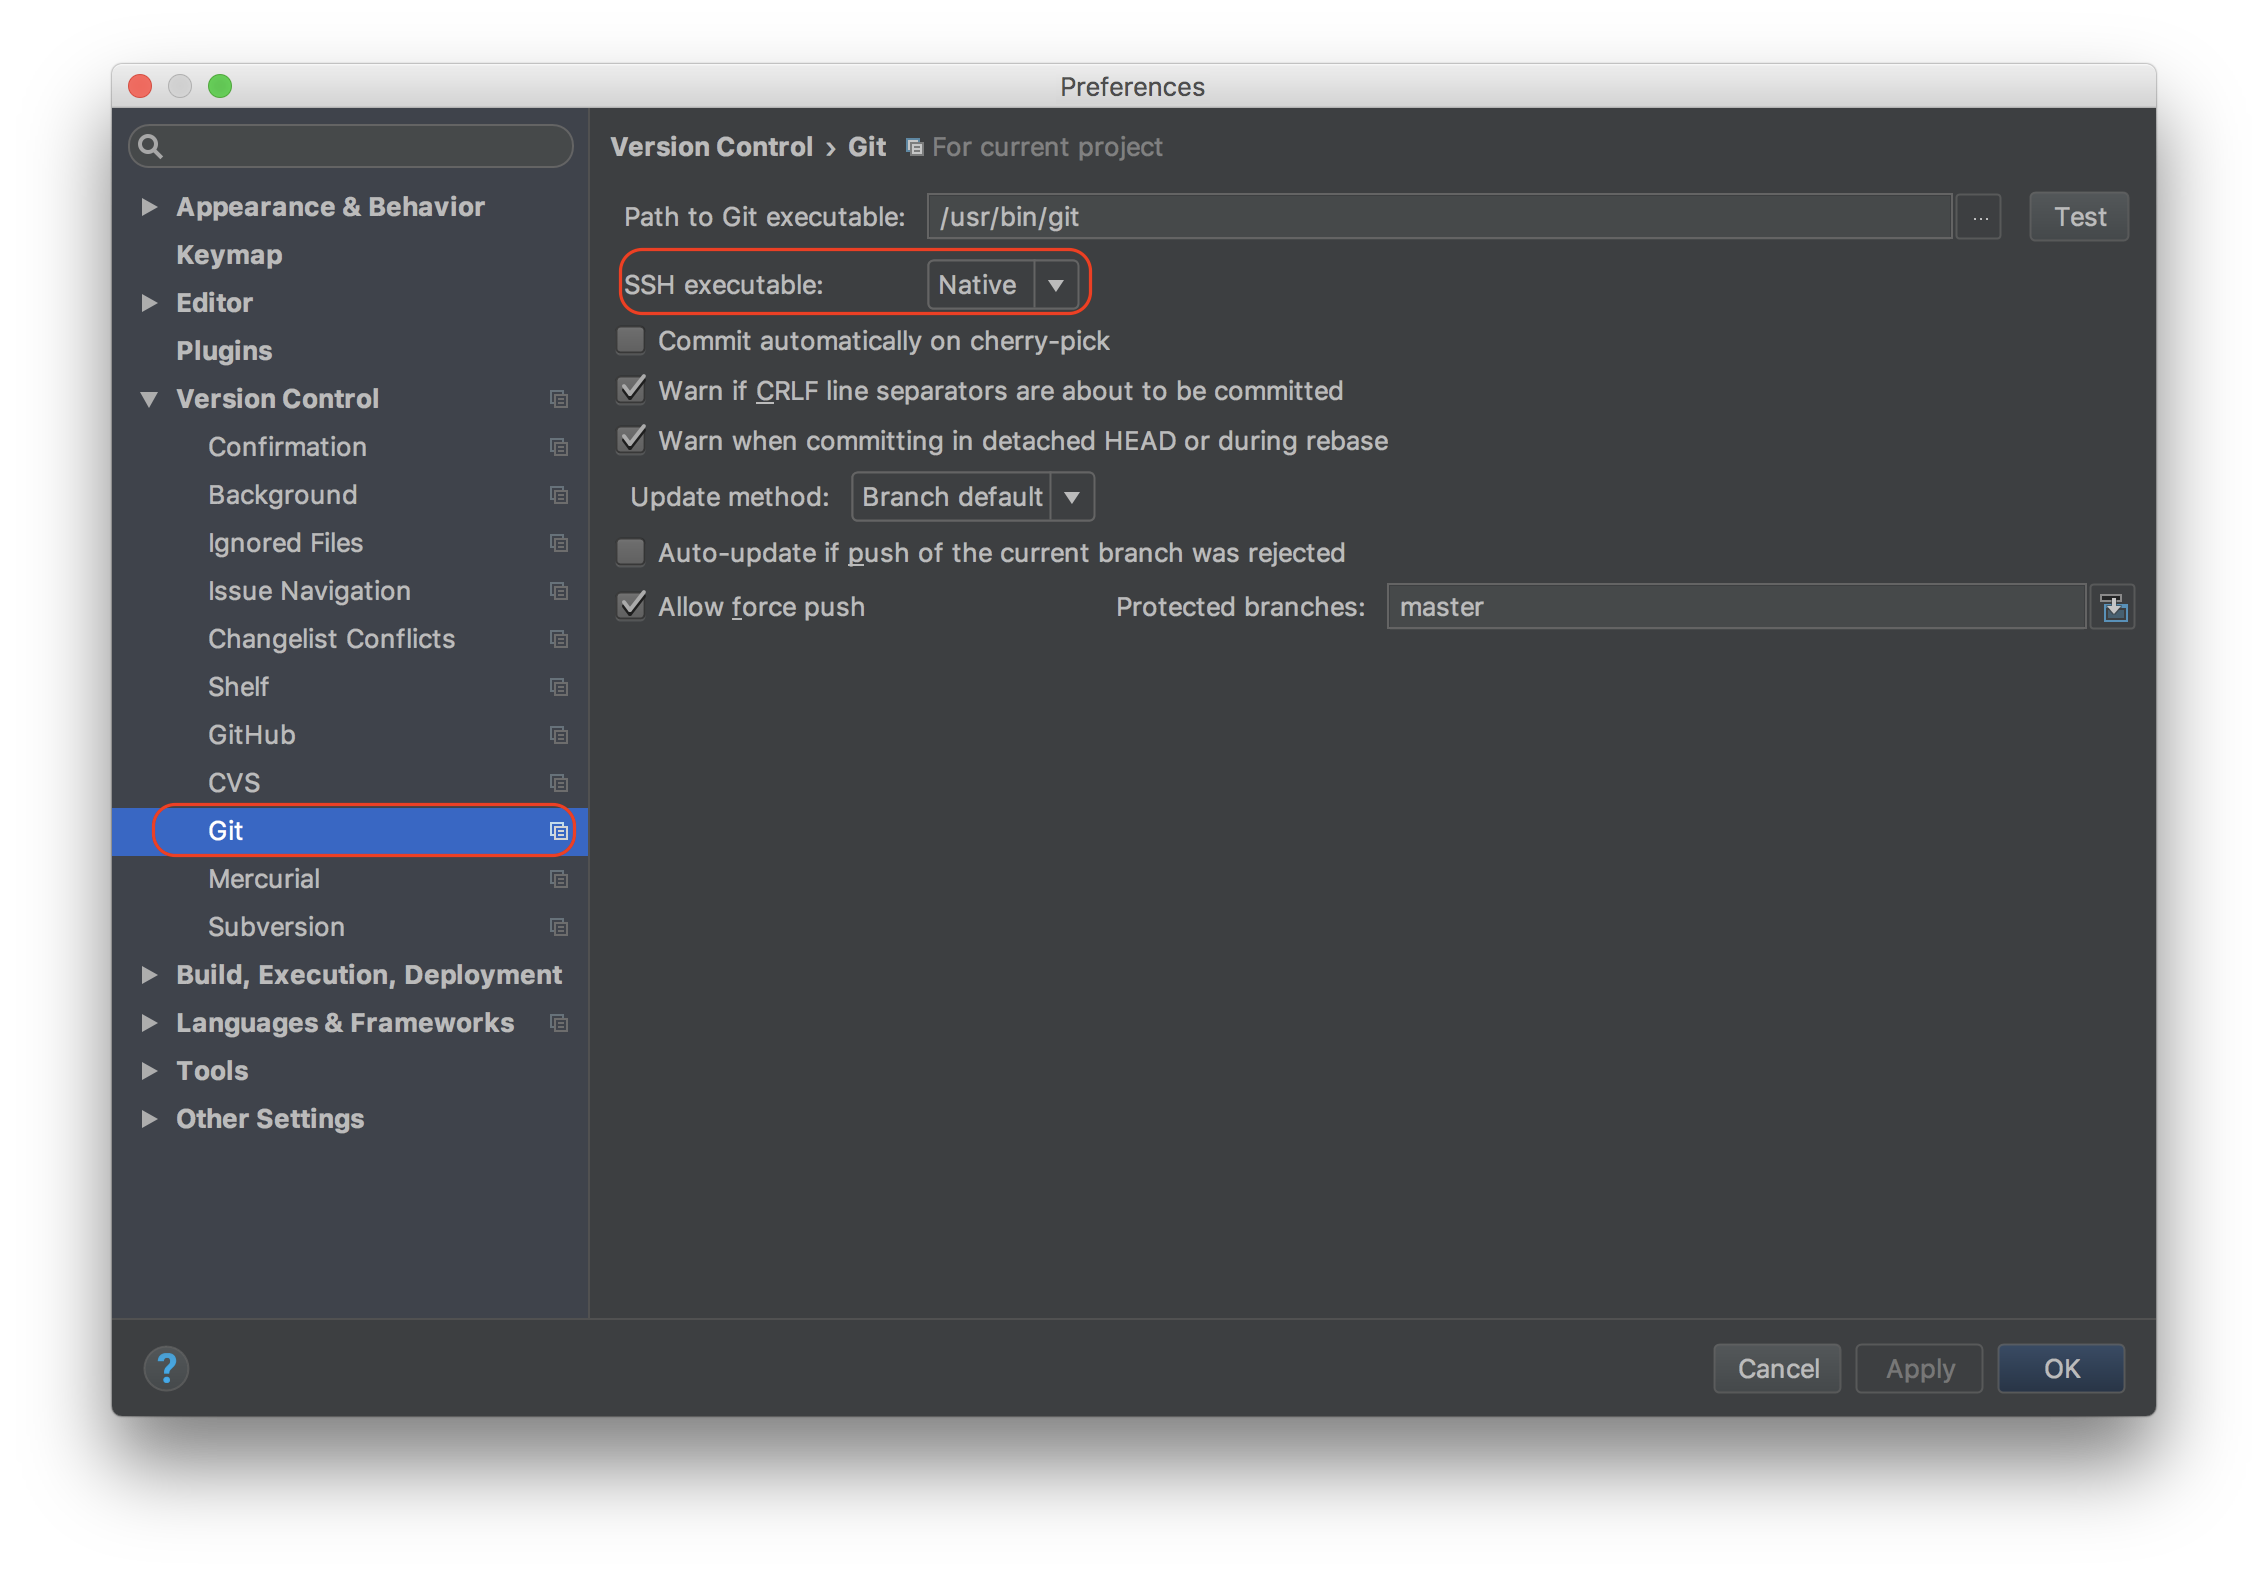Click the Test button for Git executable

coord(2078,216)
